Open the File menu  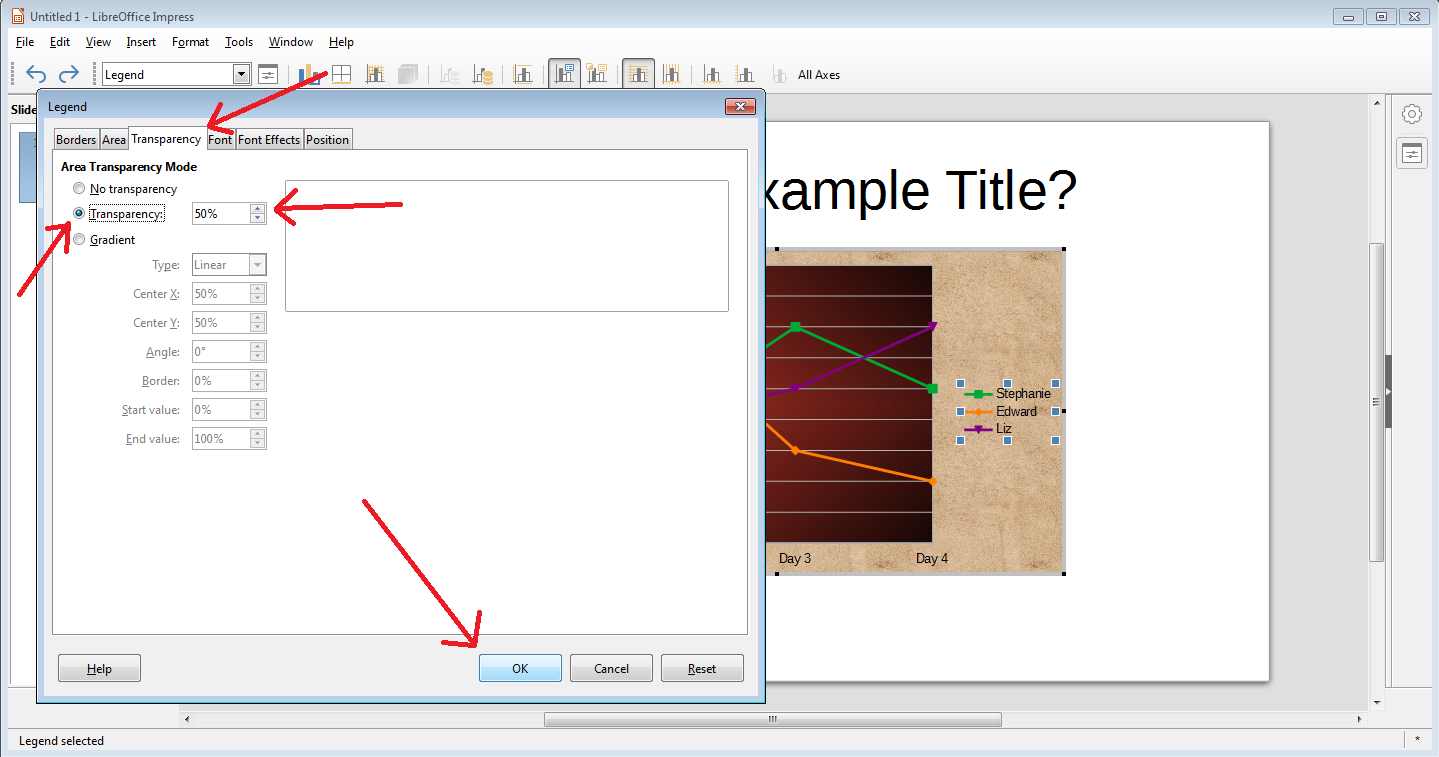coord(25,42)
